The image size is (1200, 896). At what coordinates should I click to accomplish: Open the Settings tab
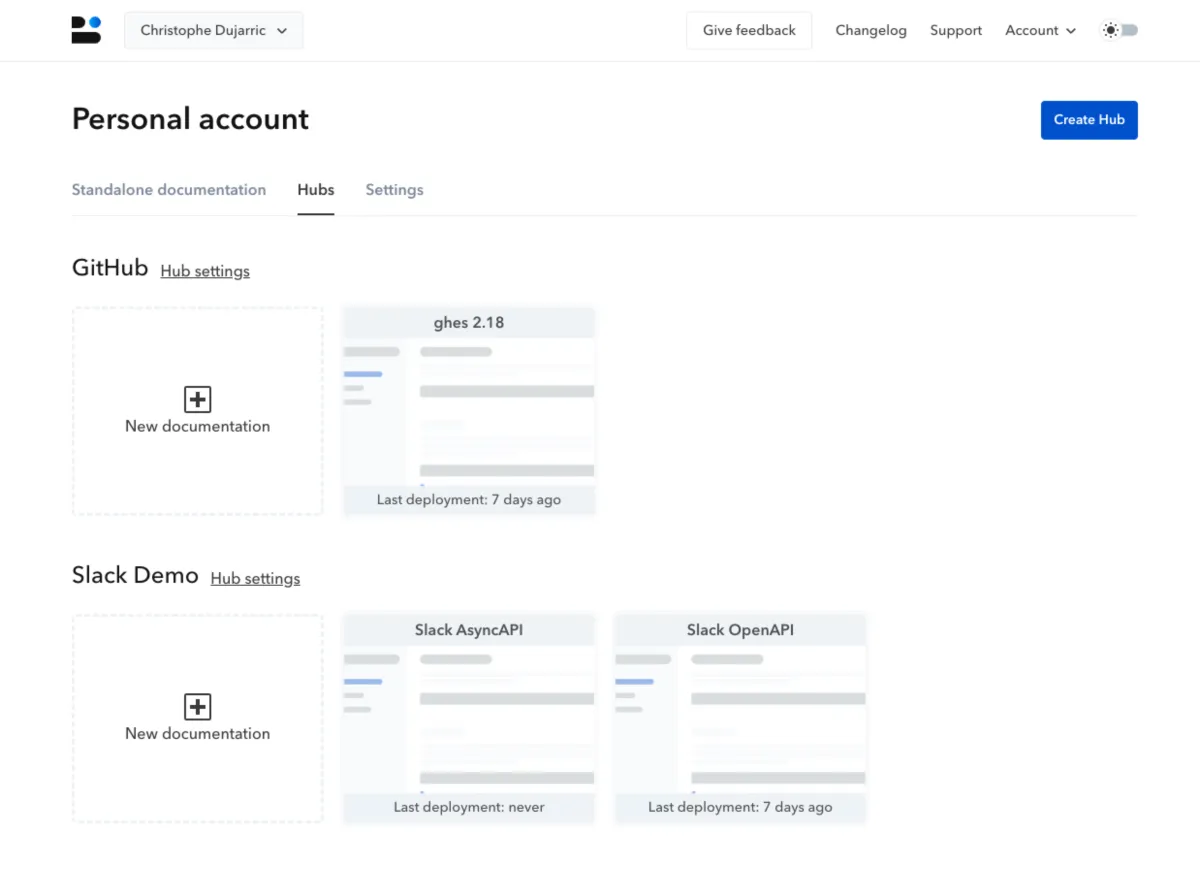(394, 190)
